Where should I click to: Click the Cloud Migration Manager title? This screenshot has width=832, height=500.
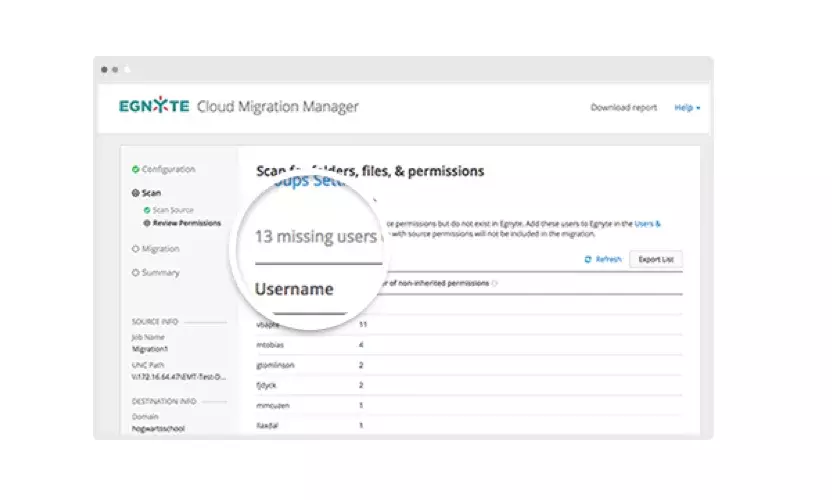278,107
